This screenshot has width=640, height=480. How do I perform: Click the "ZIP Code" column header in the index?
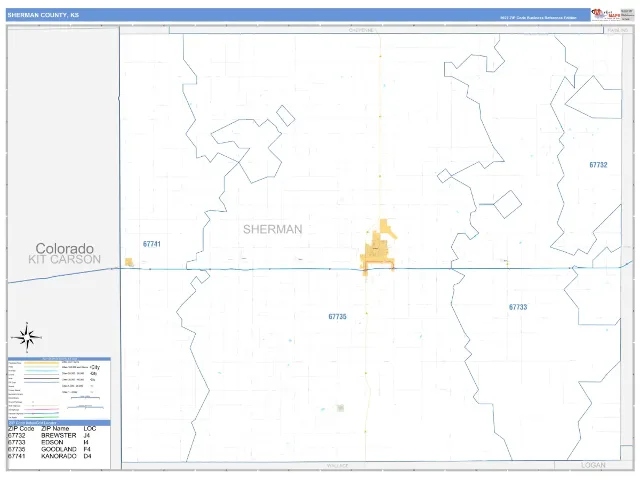(21, 429)
